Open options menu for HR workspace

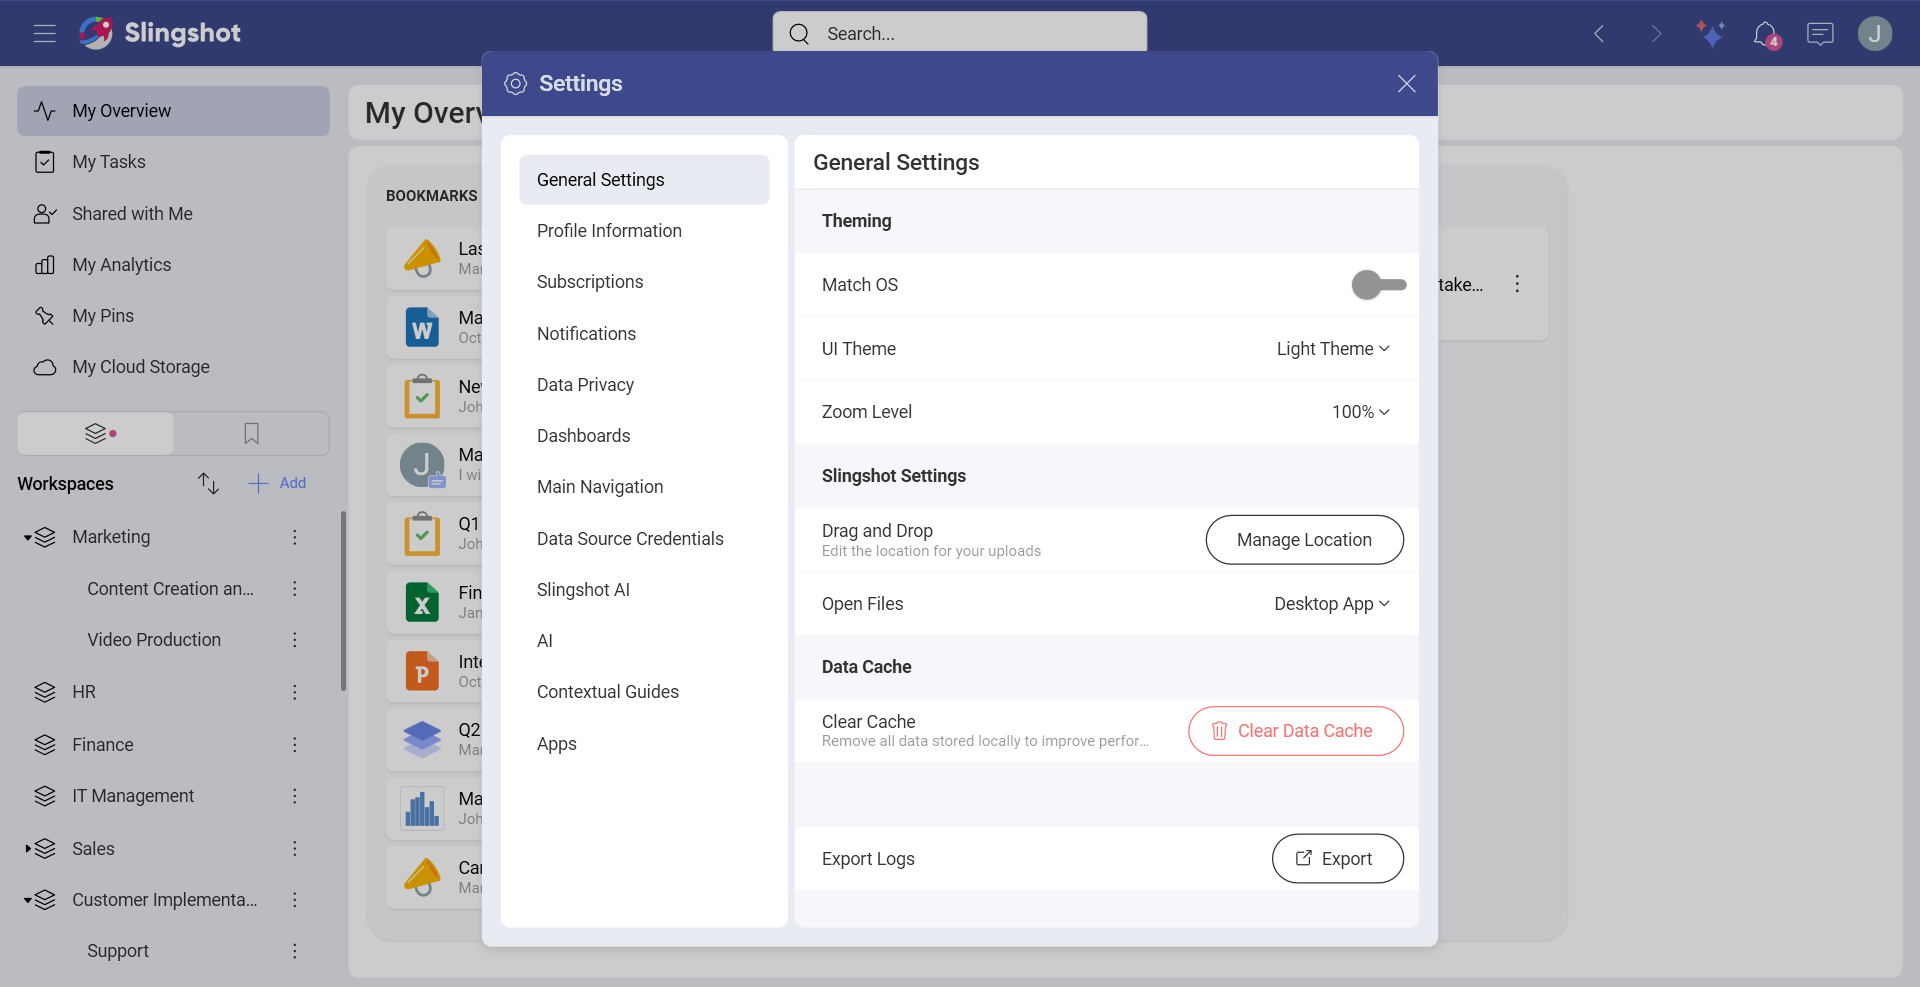(x=295, y=692)
